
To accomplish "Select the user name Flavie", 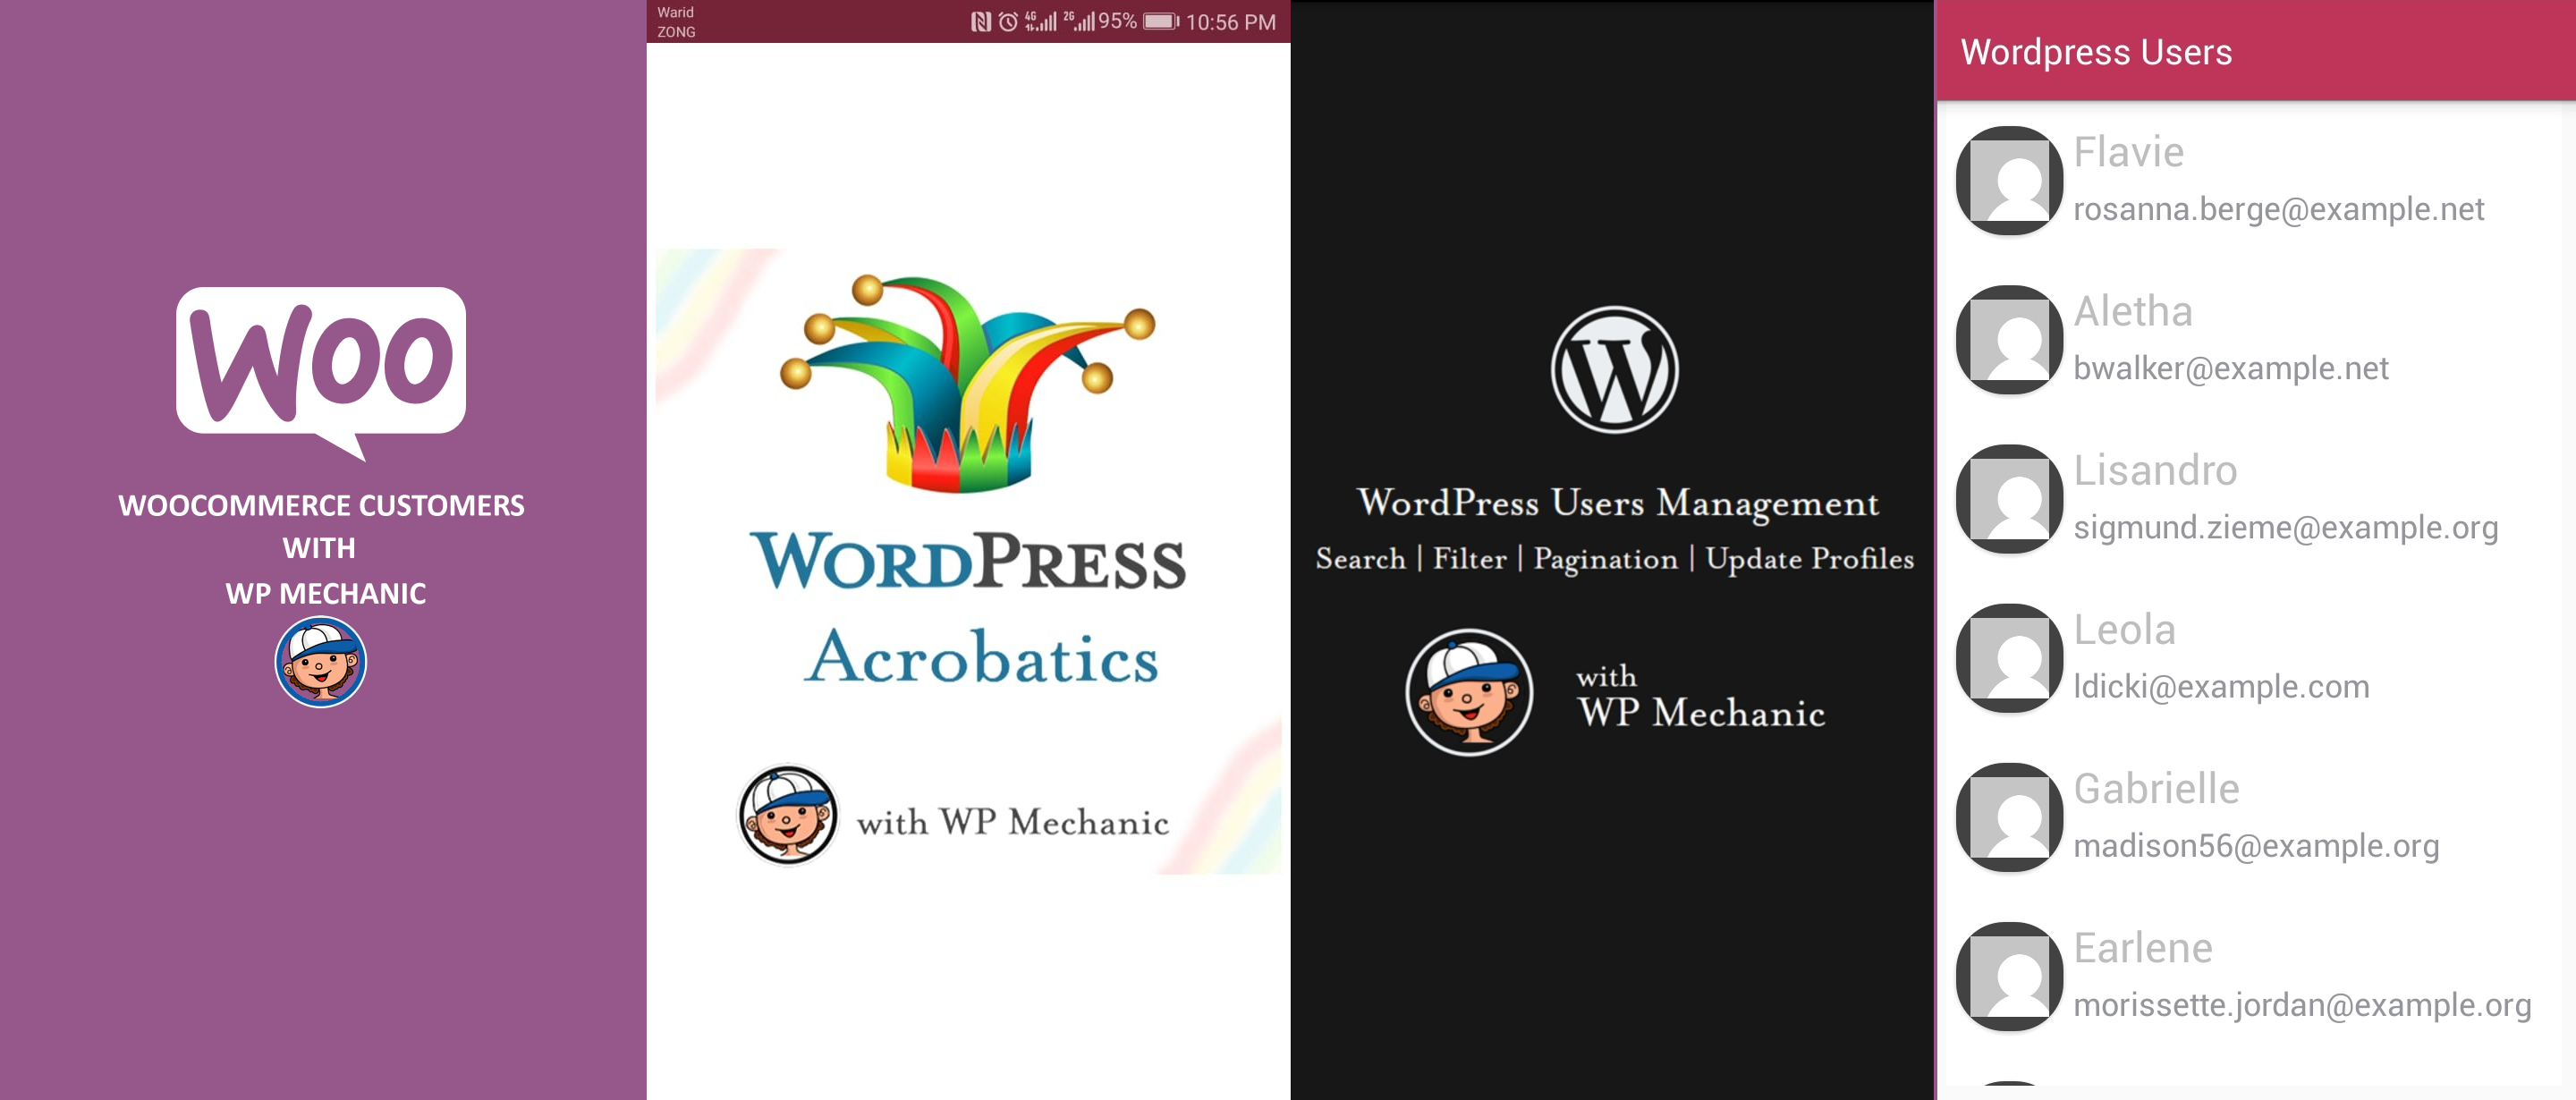I will pyautogui.click(x=2128, y=152).
